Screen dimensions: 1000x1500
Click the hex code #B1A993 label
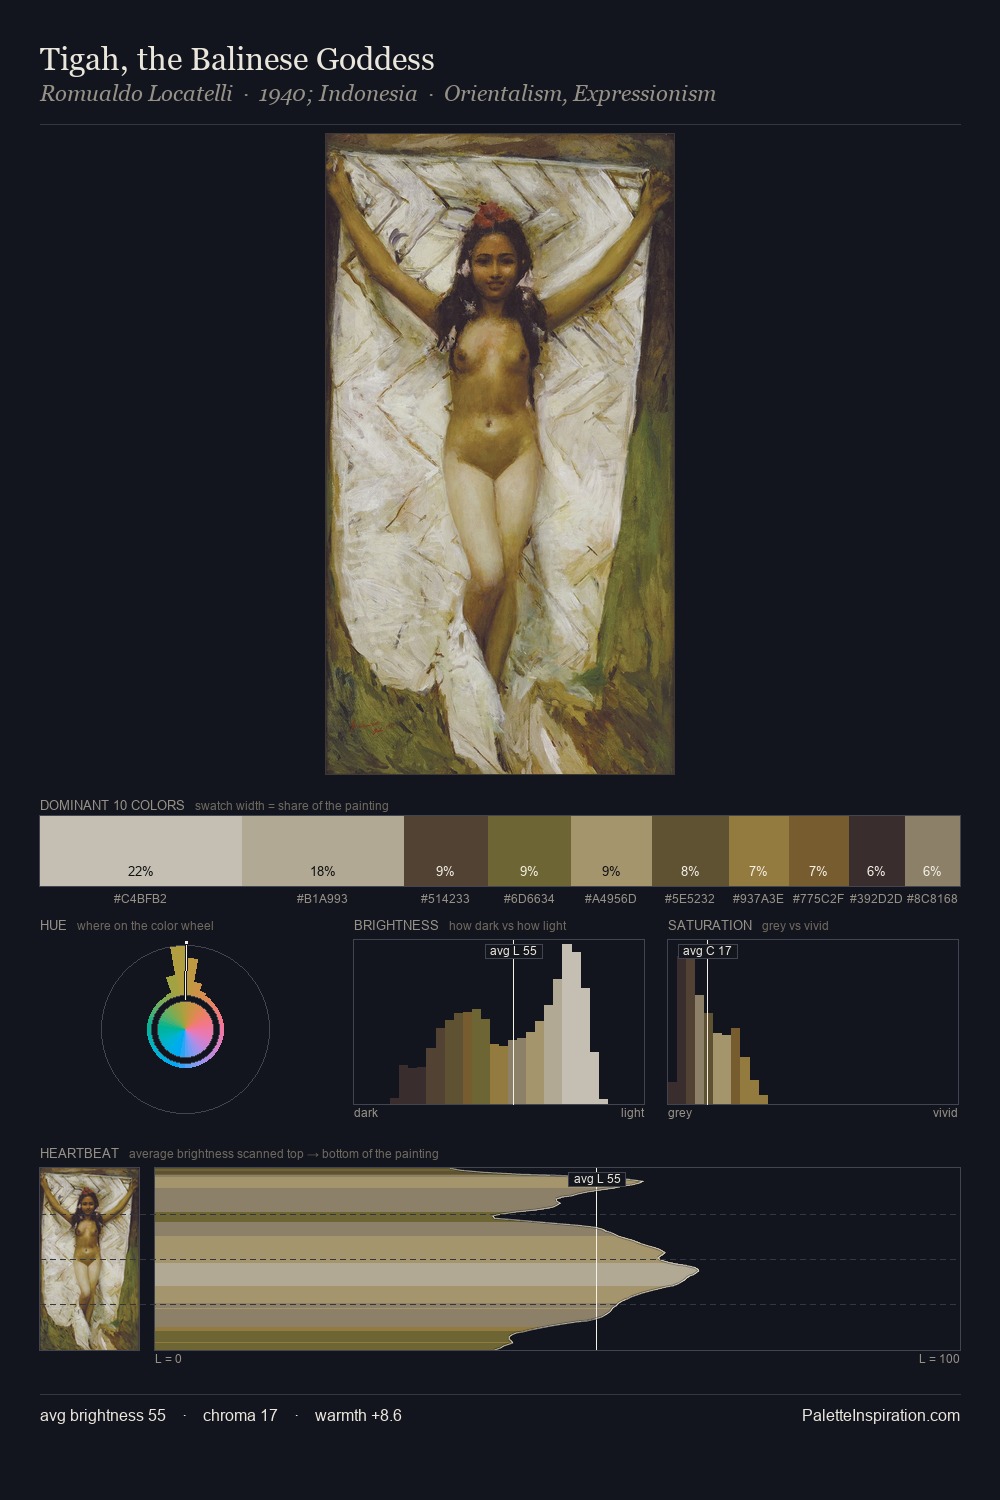322,899
